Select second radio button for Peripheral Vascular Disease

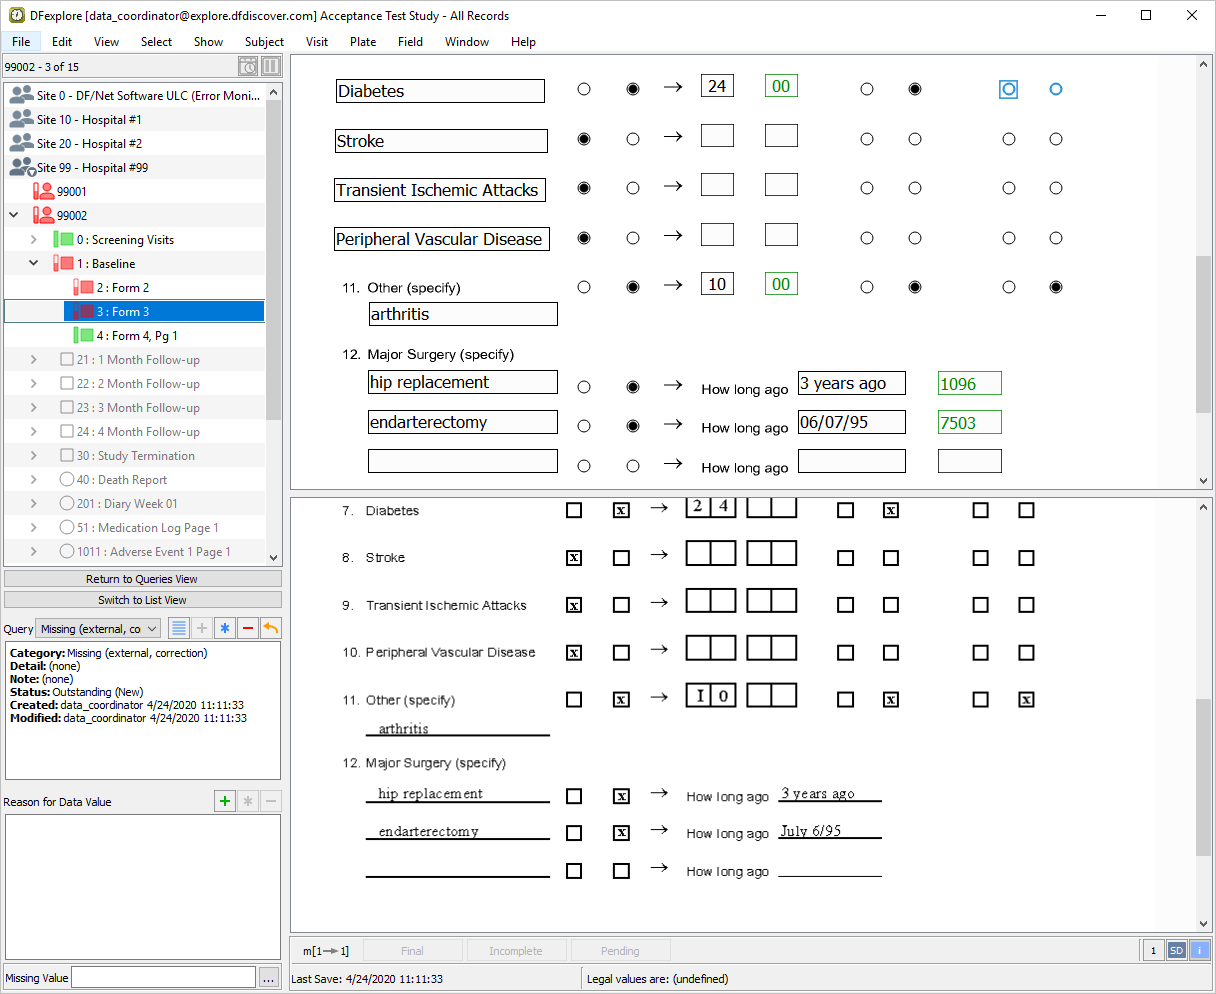point(632,238)
